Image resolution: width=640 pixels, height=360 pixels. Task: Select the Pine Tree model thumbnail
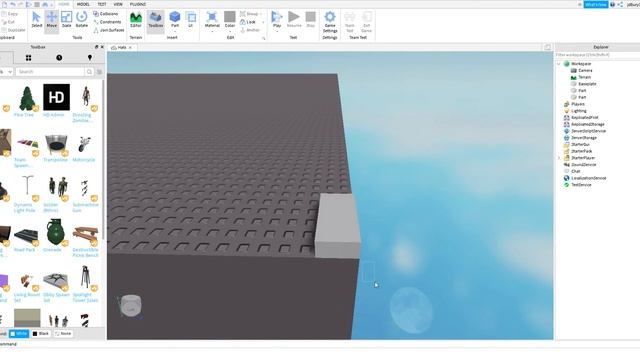tap(27, 98)
